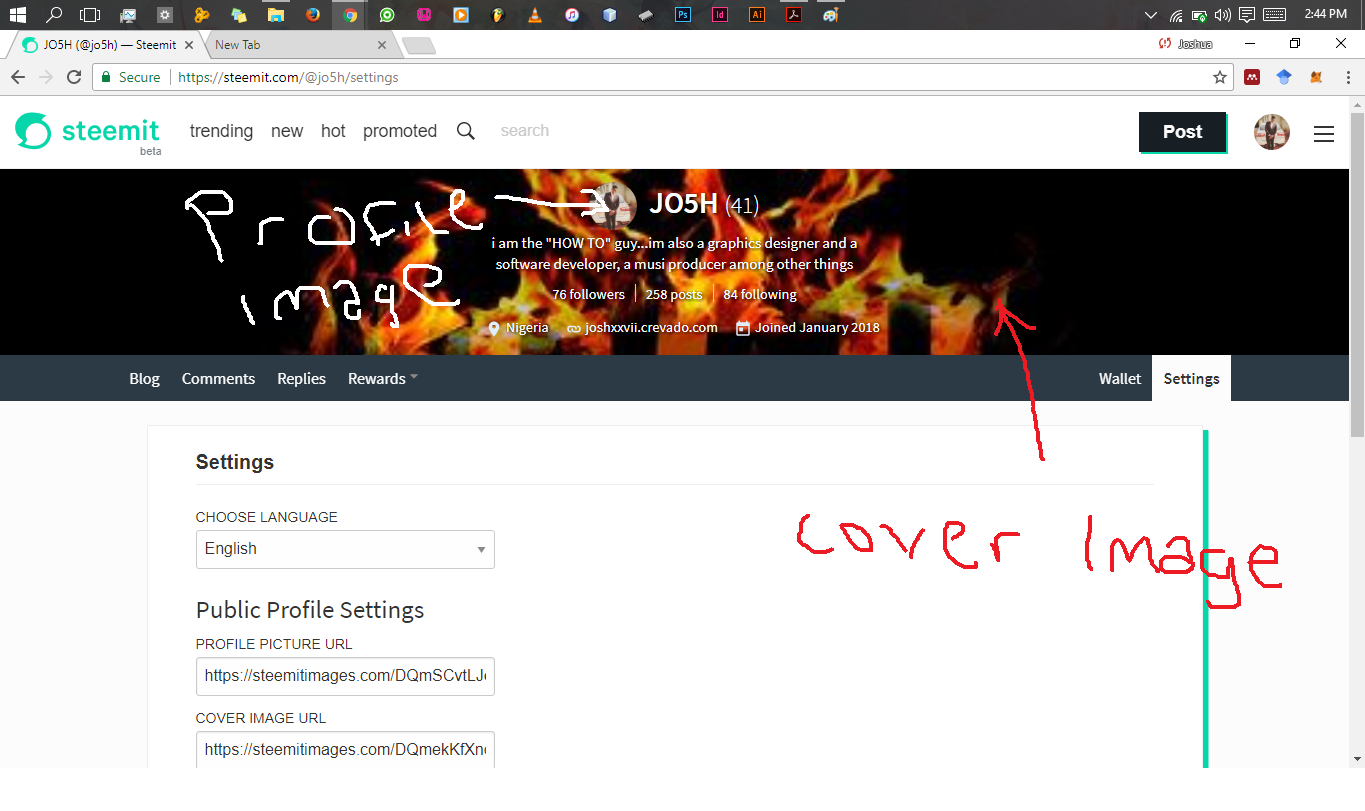Expand the Choose Language dropdown
This screenshot has height=811, width=1365.
click(345, 549)
